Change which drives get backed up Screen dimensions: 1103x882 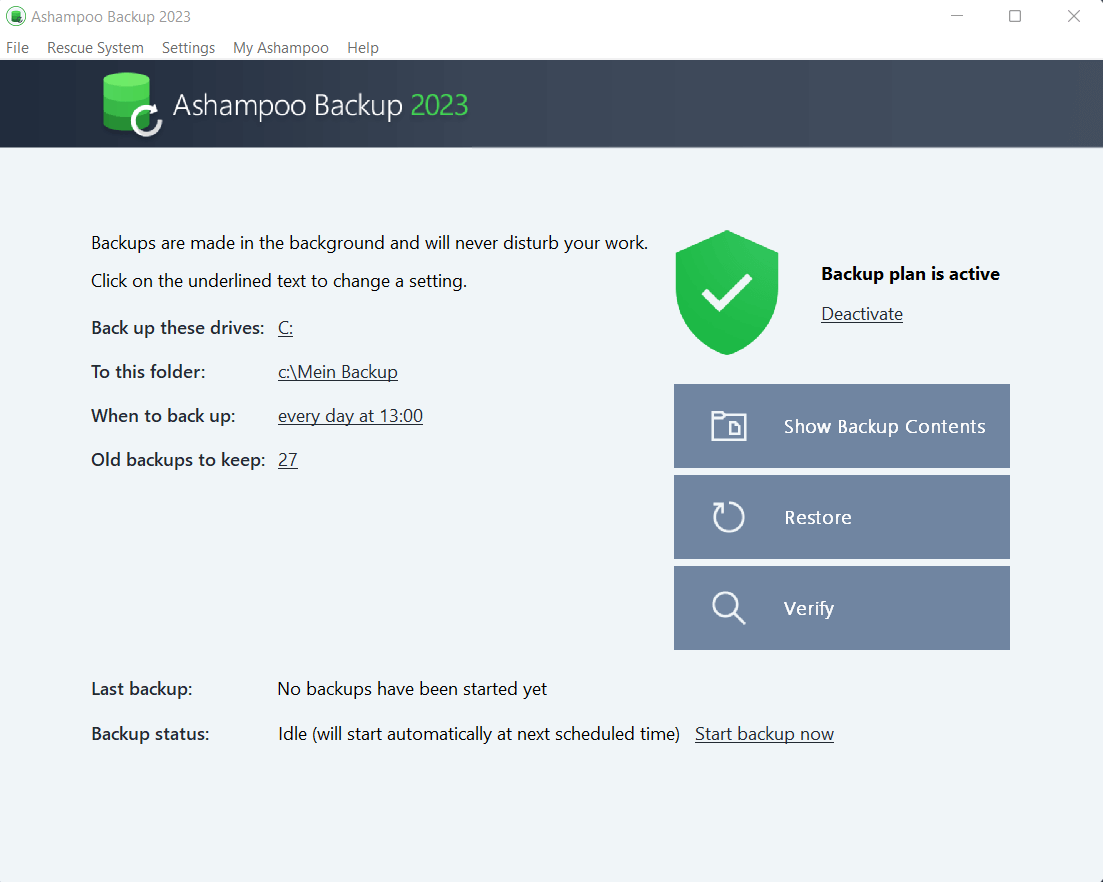pos(285,327)
